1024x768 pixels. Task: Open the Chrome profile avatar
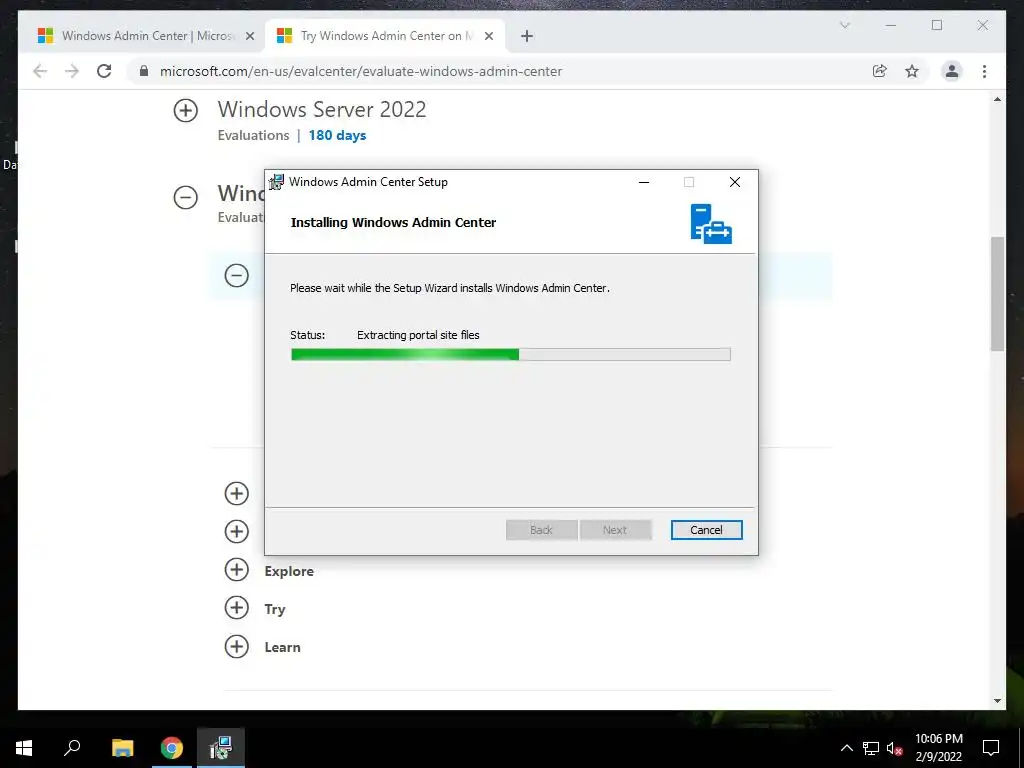coord(952,71)
